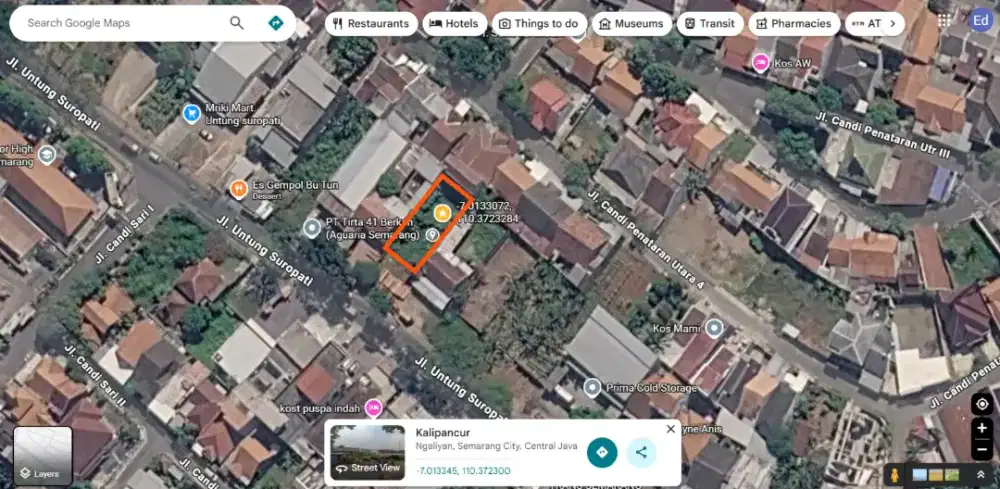Open the Ed account avatar
The width and height of the screenshot is (1000, 489).
click(982, 21)
